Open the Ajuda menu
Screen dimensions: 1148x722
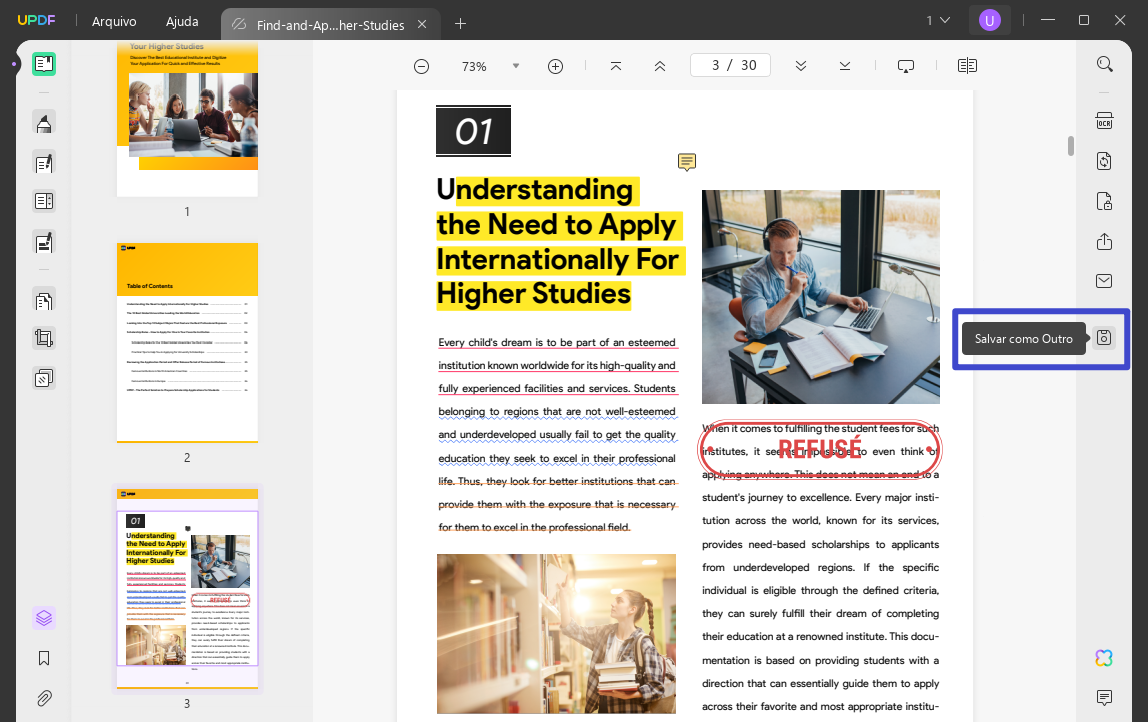[x=182, y=21]
